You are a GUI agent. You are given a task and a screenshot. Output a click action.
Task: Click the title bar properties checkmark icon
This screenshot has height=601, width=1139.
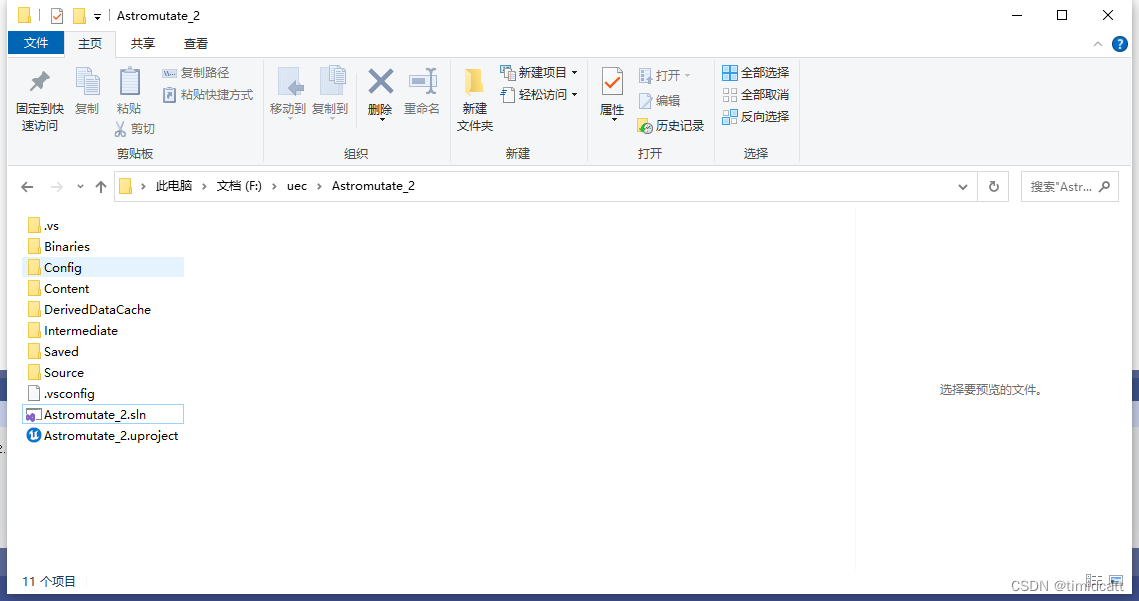point(57,15)
